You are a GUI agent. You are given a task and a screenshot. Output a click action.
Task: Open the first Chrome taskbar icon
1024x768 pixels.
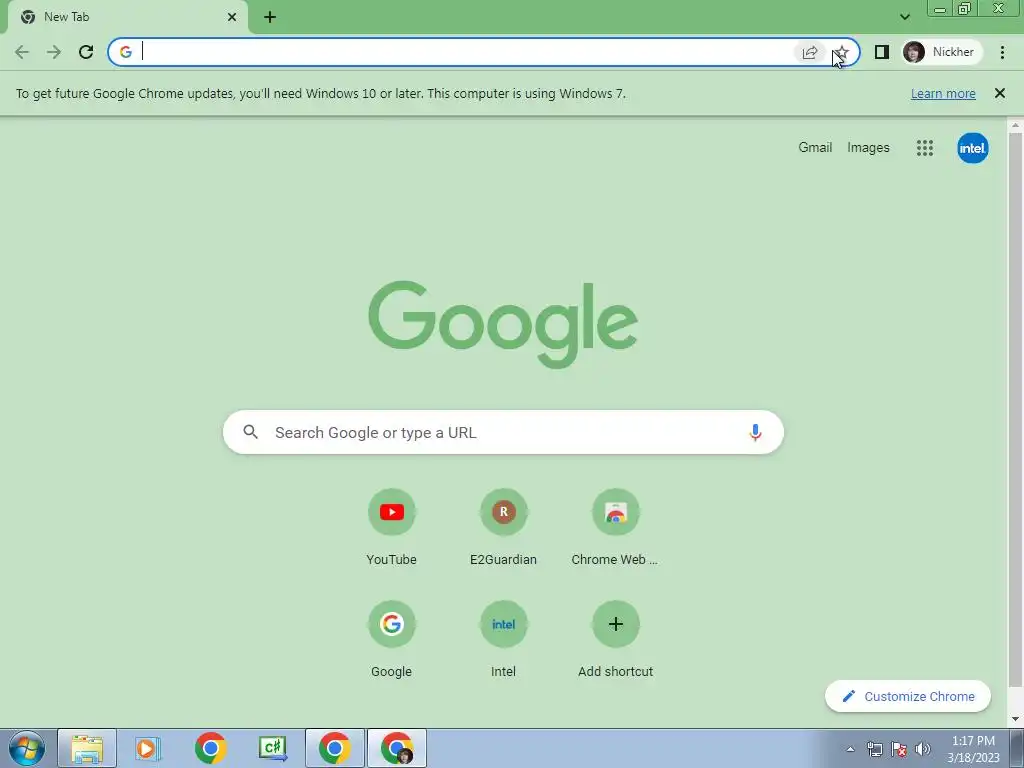click(x=210, y=748)
